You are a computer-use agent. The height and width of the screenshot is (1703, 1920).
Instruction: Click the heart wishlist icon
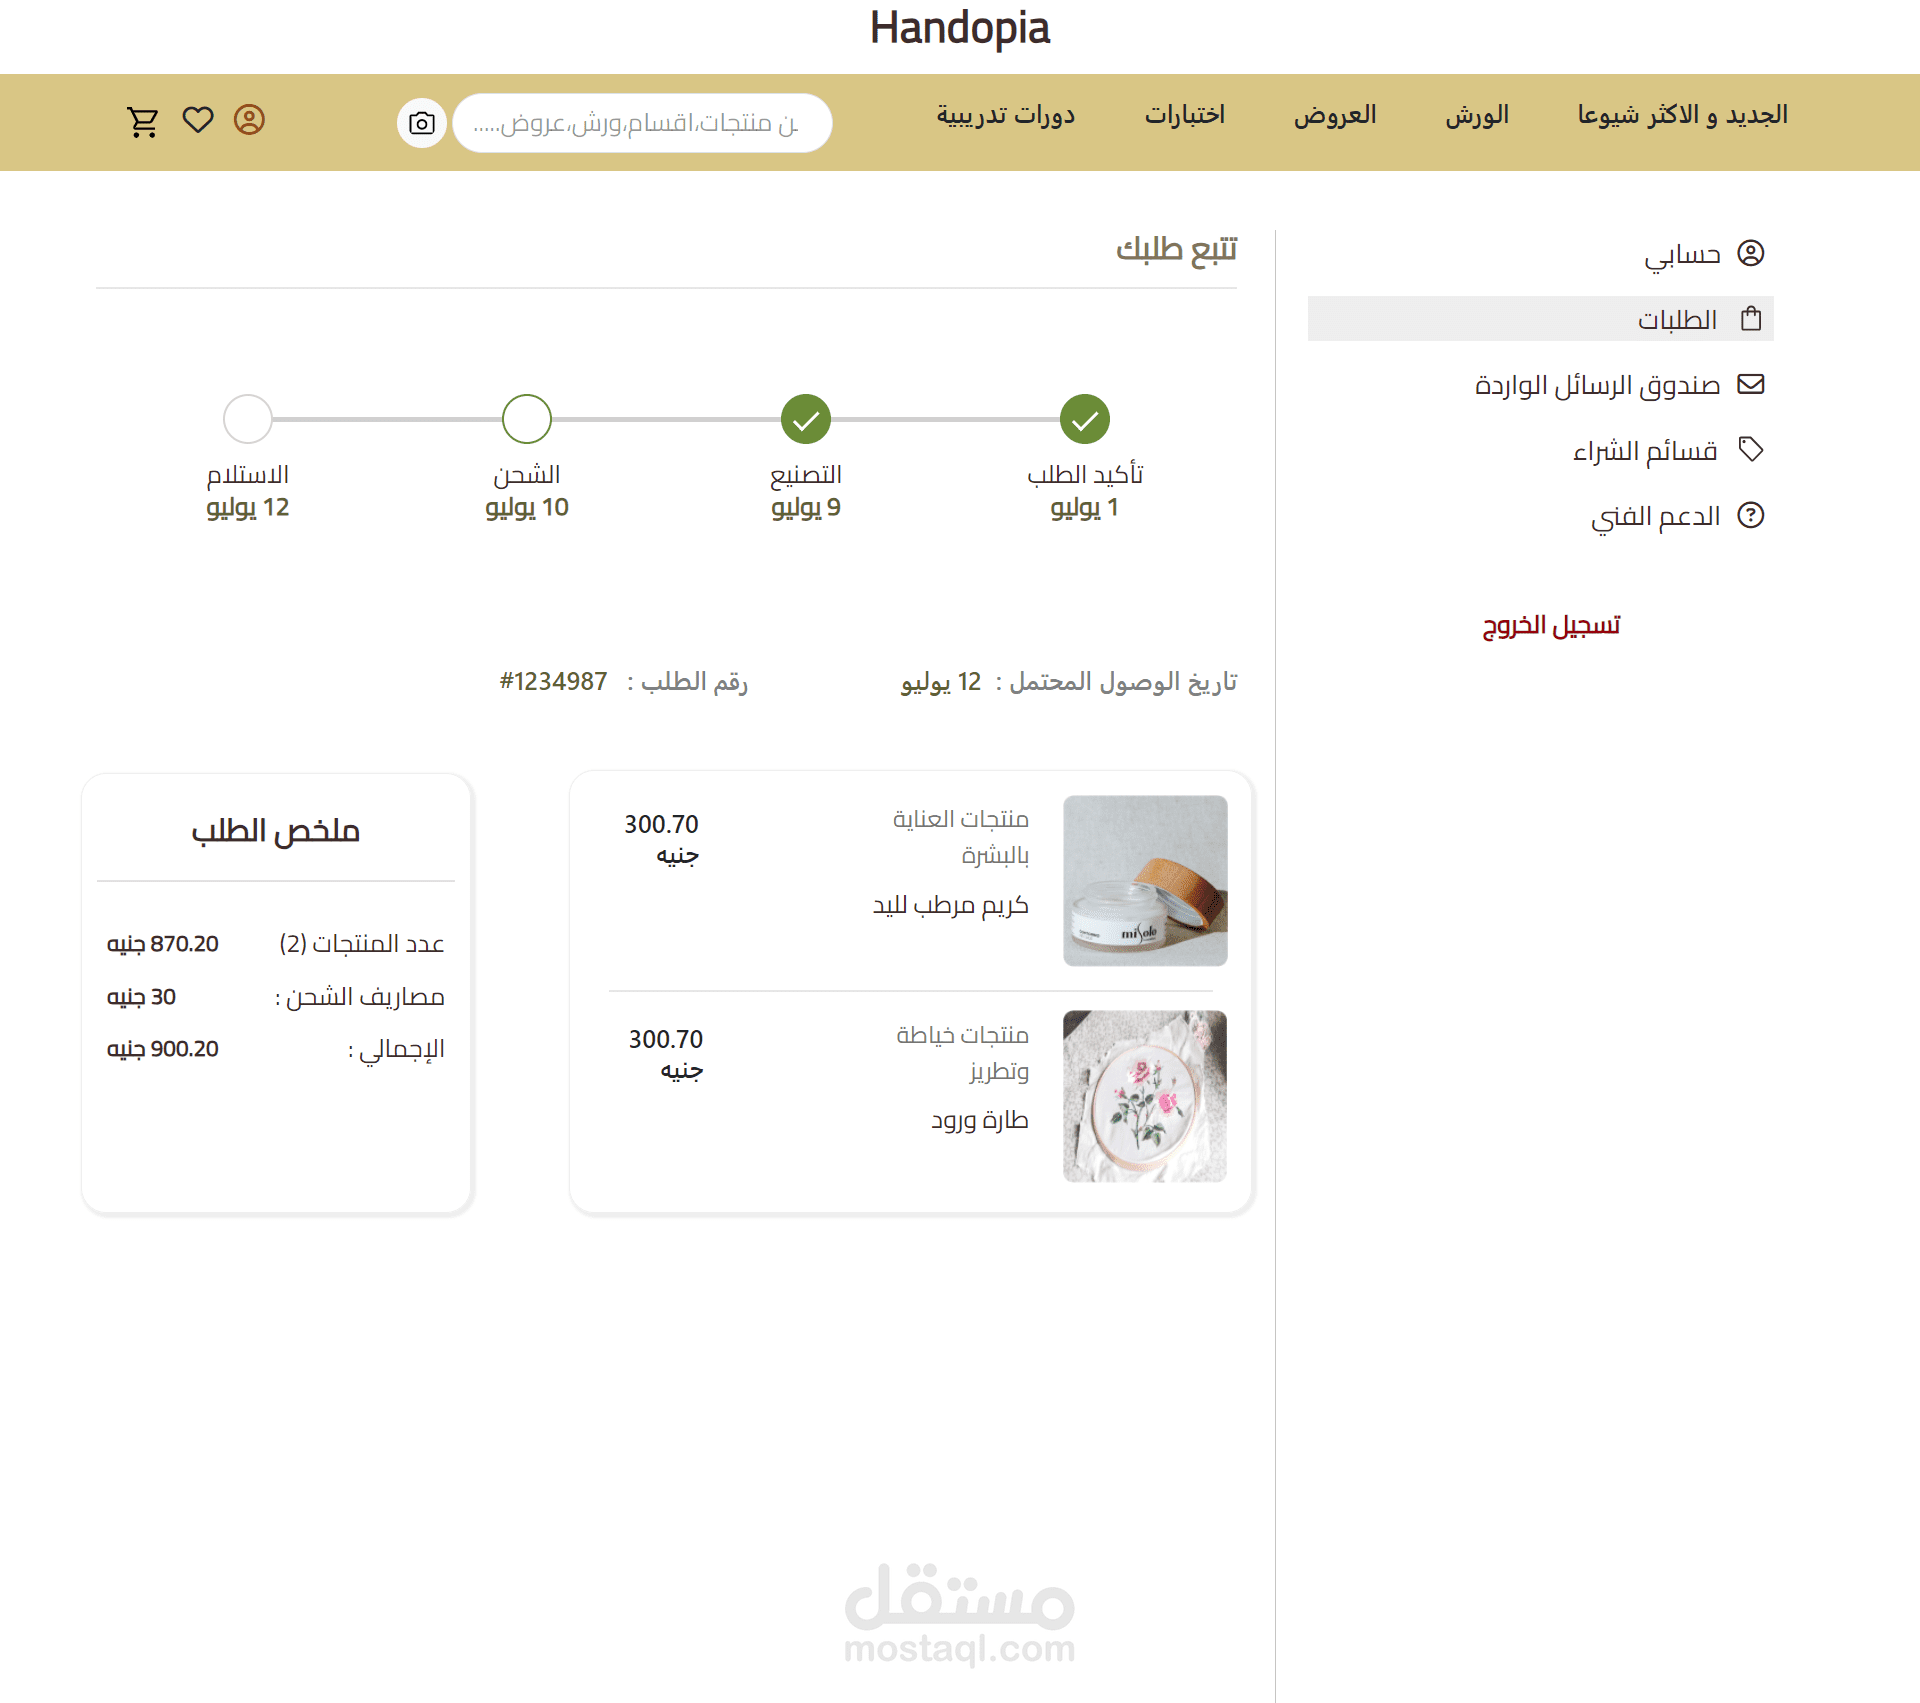198,120
